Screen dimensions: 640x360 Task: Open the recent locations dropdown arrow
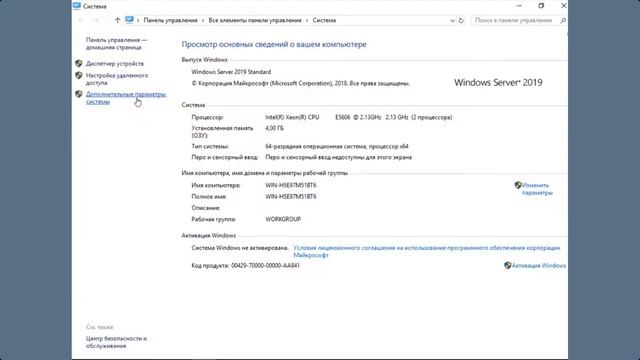pos(107,20)
